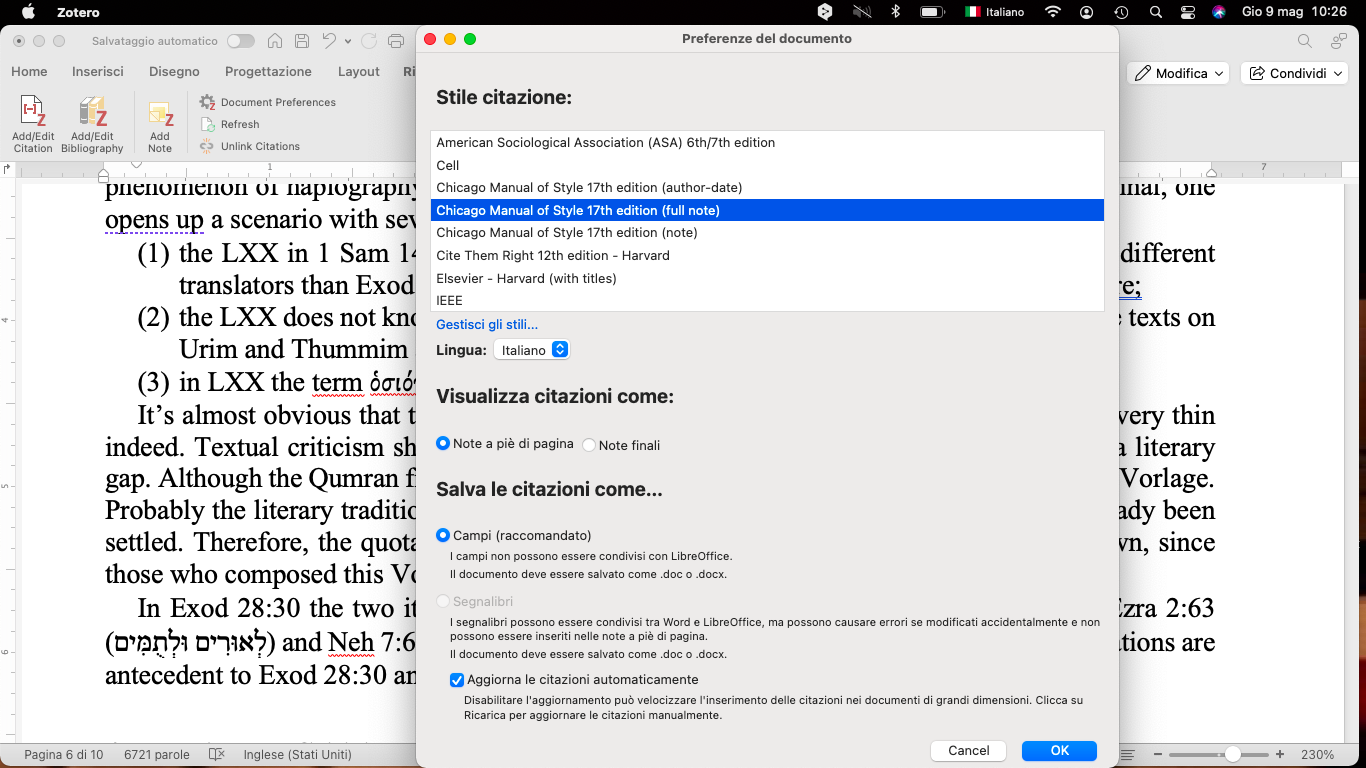The height and width of the screenshot is (768, 1366).
Task: Open the Zotero menu in menu bar
Action: (80, 12)
